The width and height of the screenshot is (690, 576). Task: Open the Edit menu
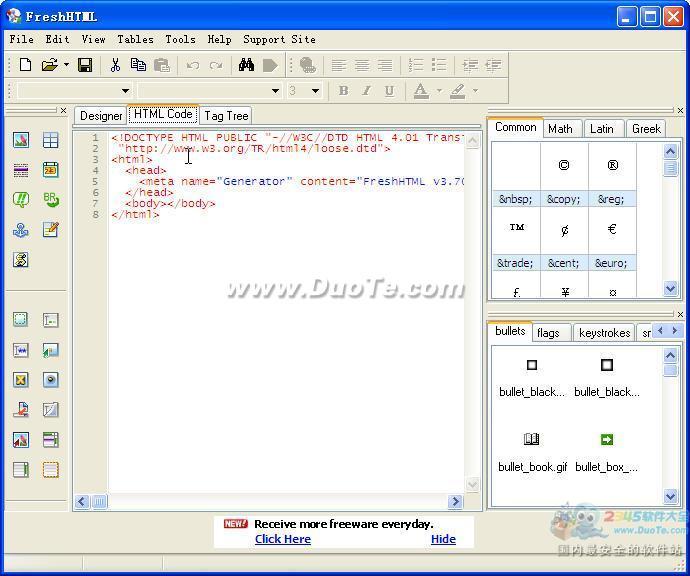57,39
